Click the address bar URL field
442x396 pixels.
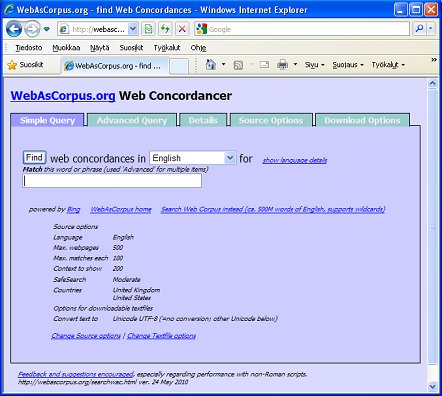tap(98, 29)
